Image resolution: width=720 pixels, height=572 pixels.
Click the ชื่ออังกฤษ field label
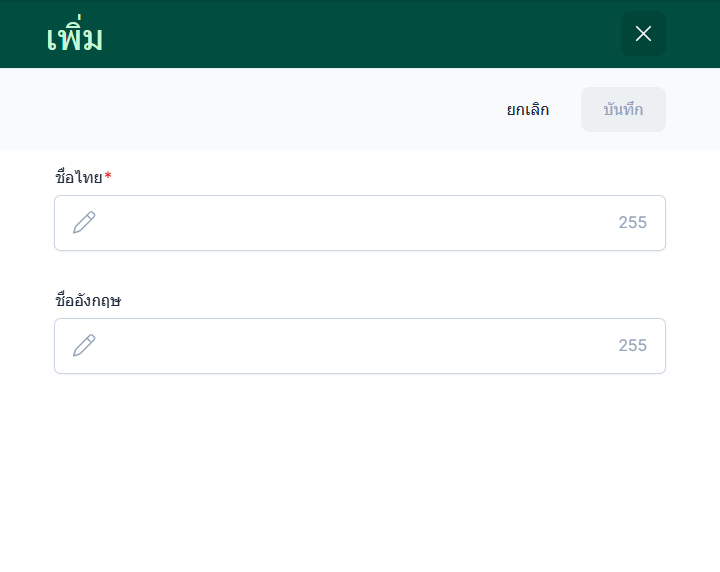coord(88,301)
